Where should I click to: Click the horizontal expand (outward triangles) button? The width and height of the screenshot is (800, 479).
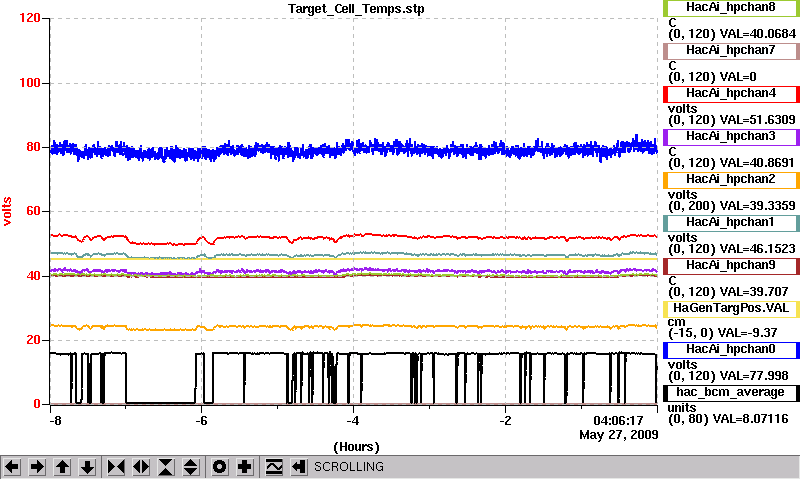pos(141,467)
